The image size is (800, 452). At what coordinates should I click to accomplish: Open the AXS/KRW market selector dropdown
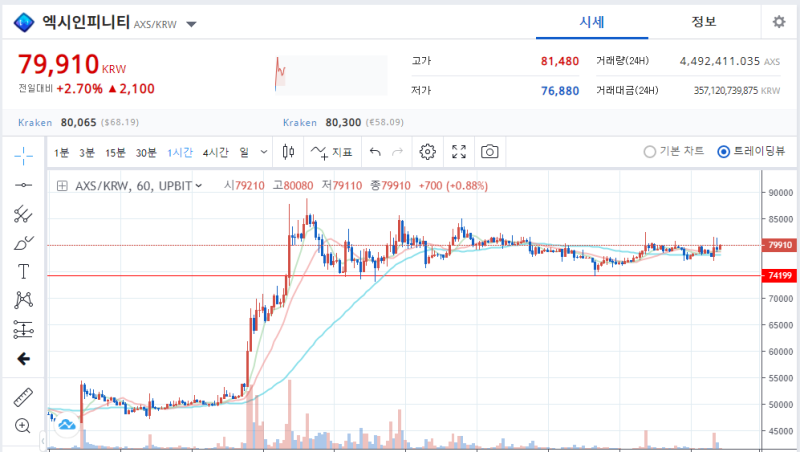coord(191,24)
